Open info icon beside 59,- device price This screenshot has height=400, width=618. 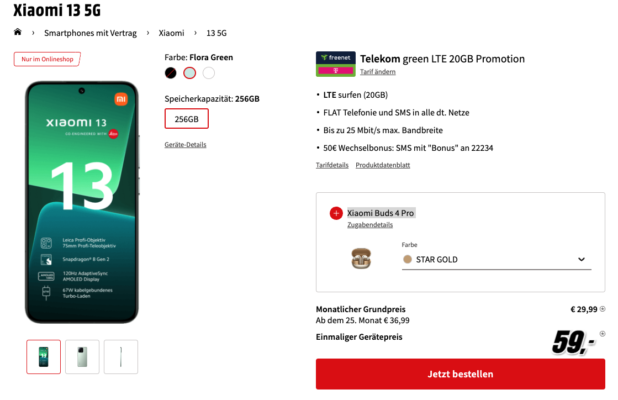click(x=602, y=334)
